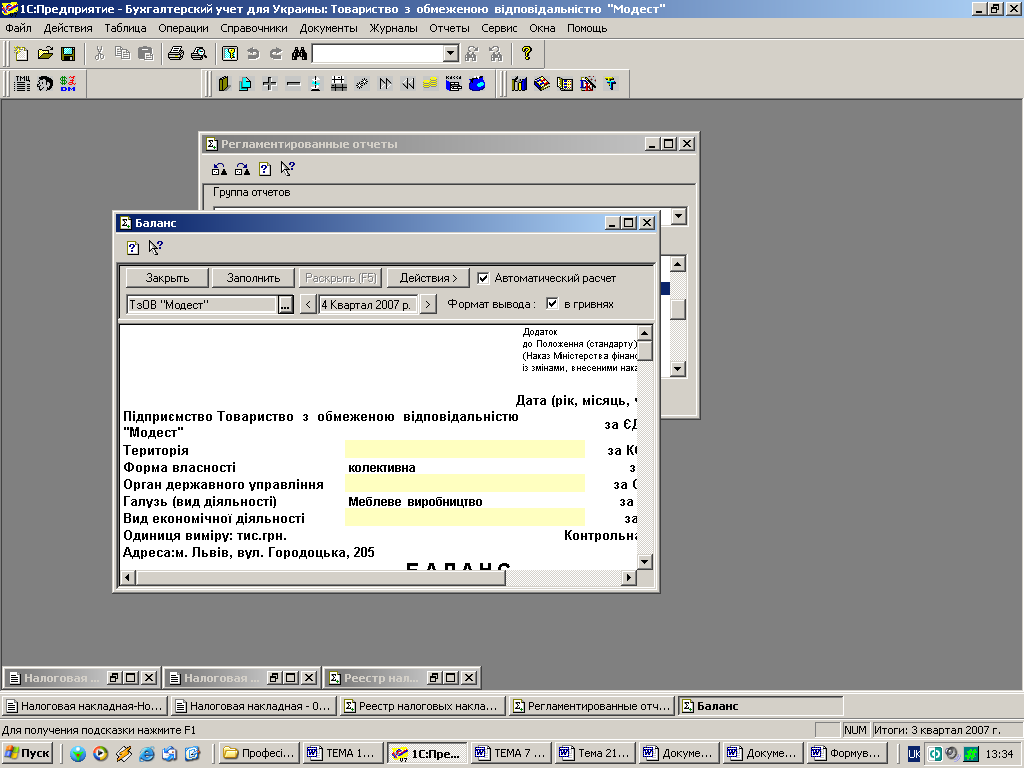This screenshot has width=1024, height=768.
Task: Open the chart of accounts book icon
Action: 223,84
